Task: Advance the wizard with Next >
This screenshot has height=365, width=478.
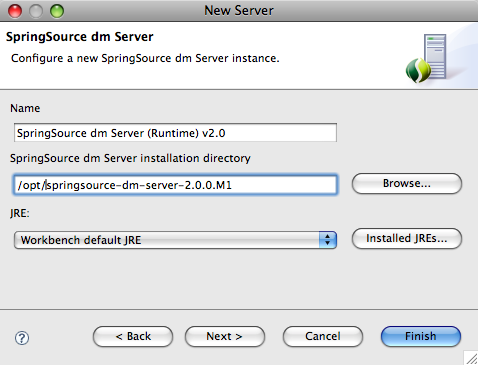Action: point(225,336)
